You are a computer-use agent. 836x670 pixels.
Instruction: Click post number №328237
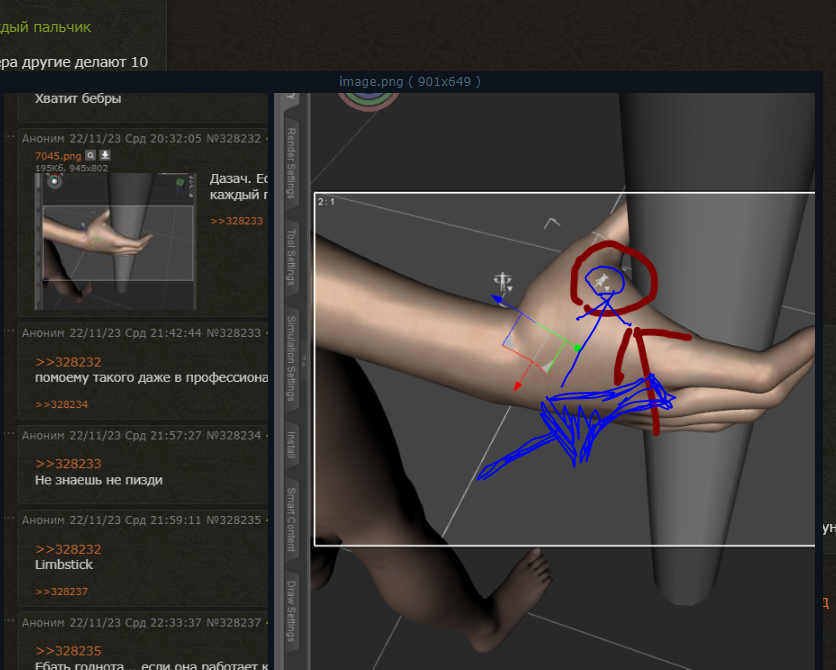coord(234,623)
